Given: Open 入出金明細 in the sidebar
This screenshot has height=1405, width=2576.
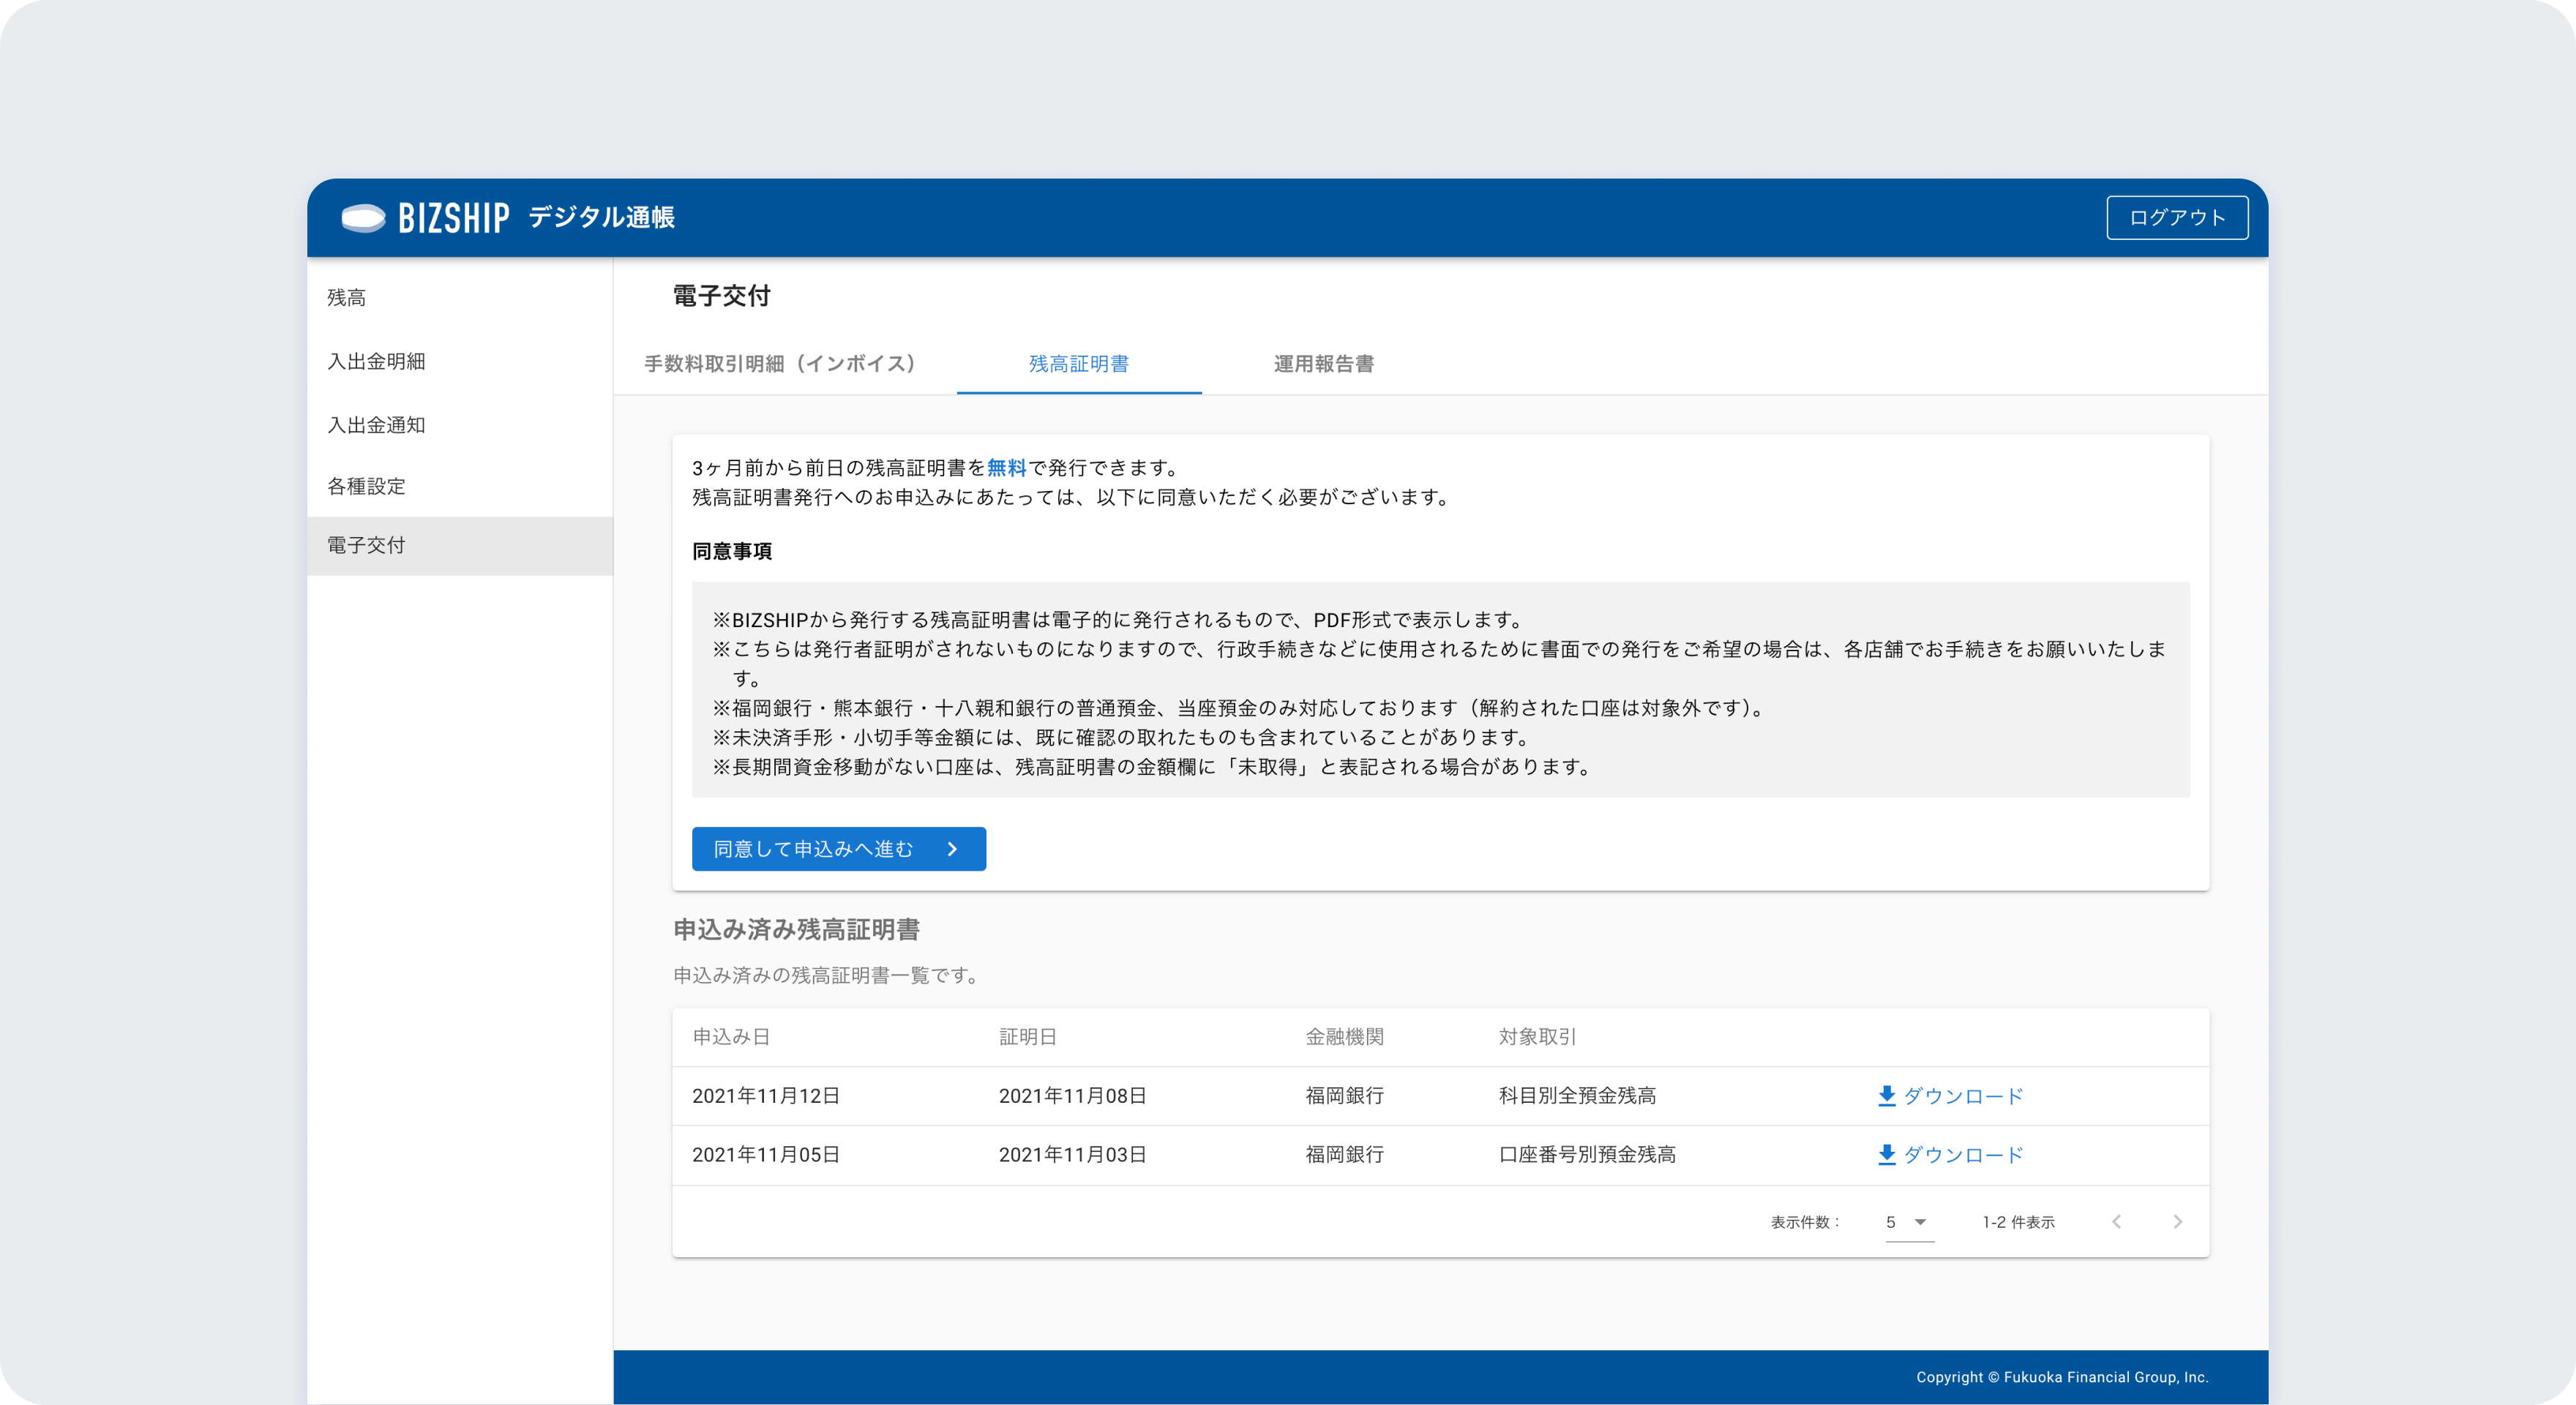Looking at the screenshot, I should pyautogui.click(x=460, y=361).
